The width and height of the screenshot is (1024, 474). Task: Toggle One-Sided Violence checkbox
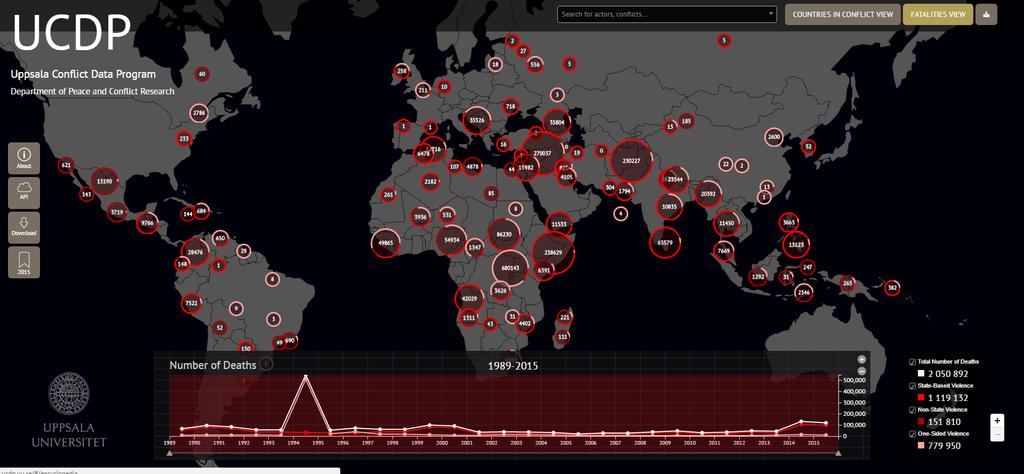coord(912,434)
